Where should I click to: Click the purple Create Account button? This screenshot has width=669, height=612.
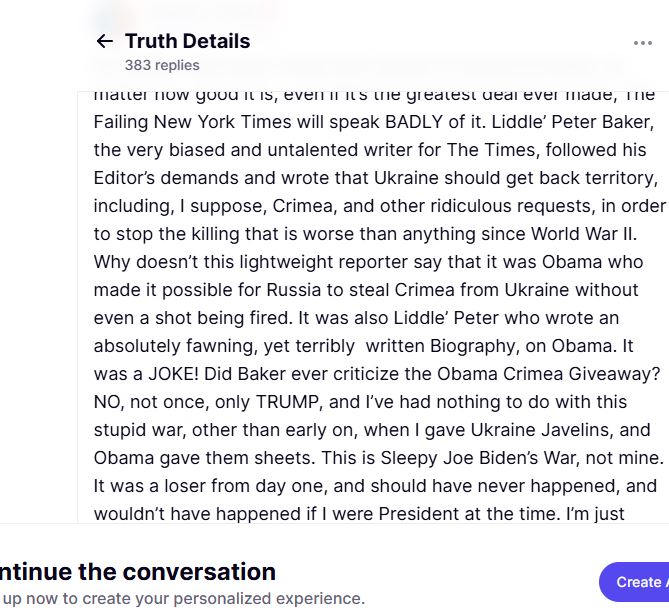point(634,582)
